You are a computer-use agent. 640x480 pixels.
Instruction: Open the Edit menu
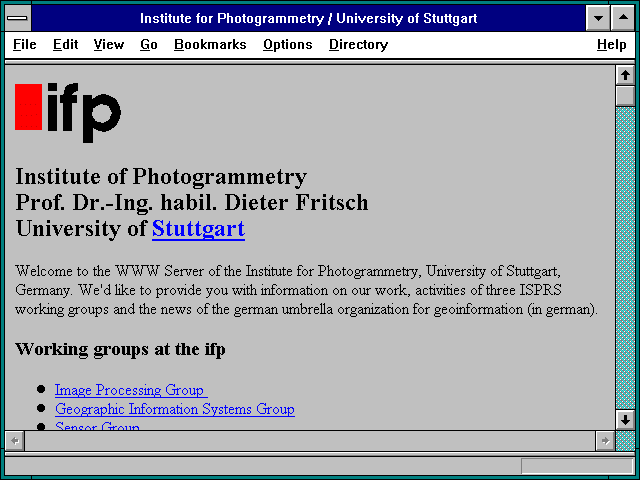(65, 44)
